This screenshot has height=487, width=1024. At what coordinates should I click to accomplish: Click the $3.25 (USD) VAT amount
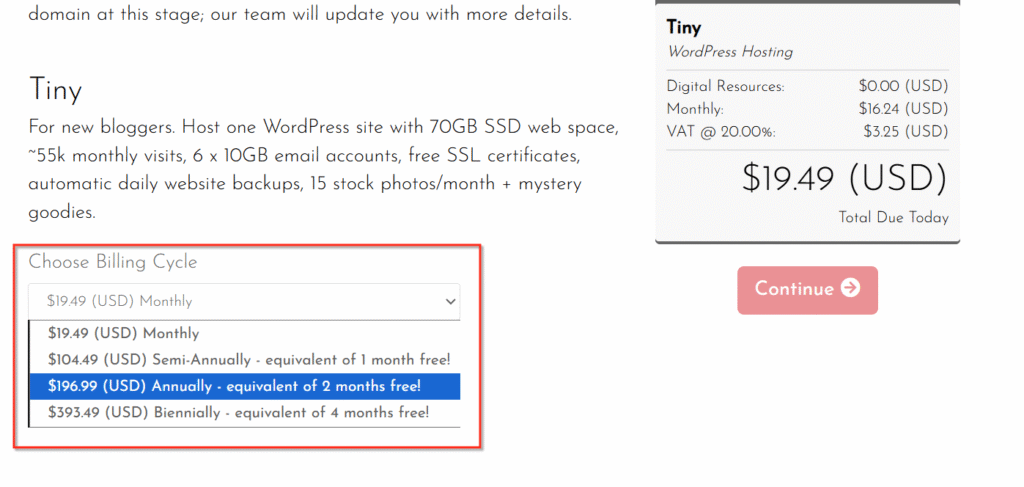[x=906, y=130]
